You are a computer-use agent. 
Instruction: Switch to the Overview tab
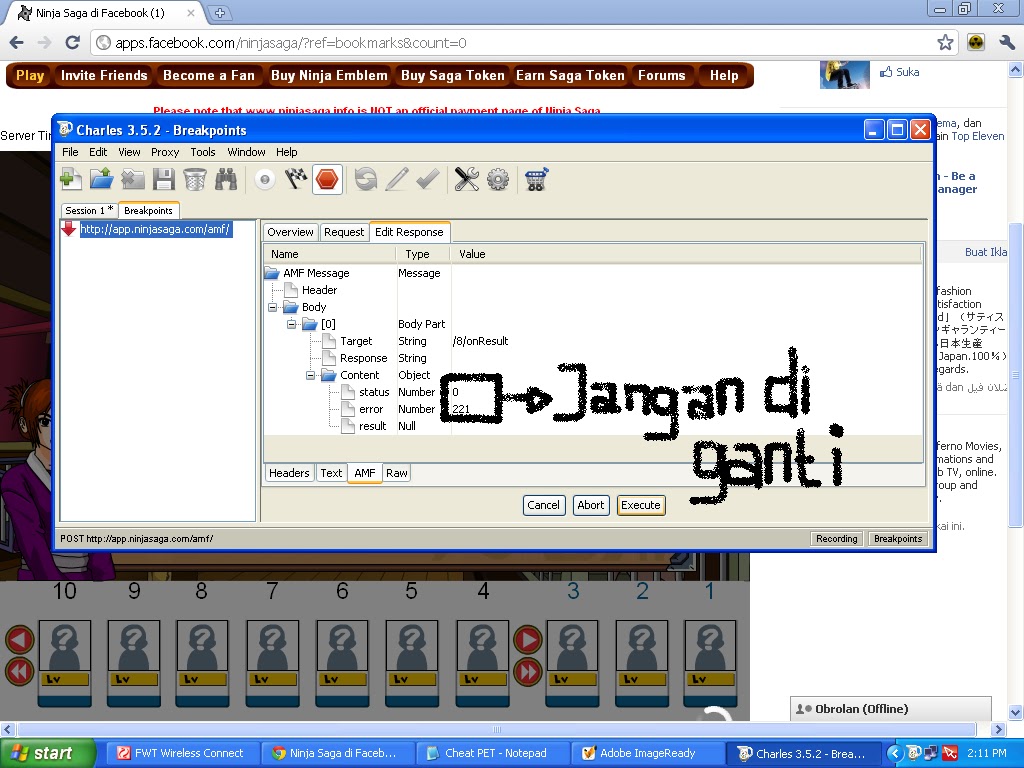(x=290, y=232)
